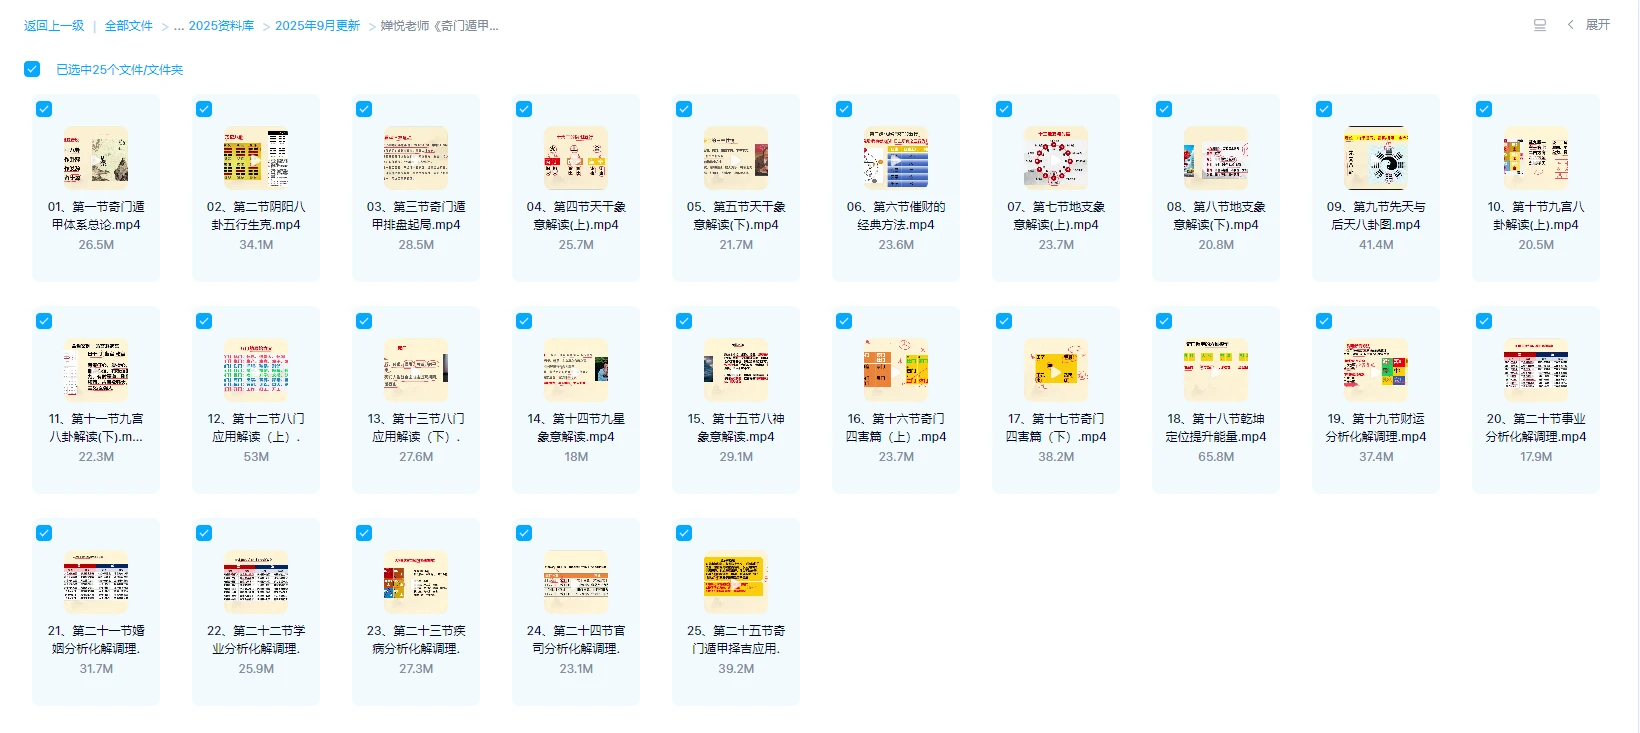Play 09 第九节先天与后天八卦图 thumbnail
Screen dimensions: 1640x733
point(1376,158)
